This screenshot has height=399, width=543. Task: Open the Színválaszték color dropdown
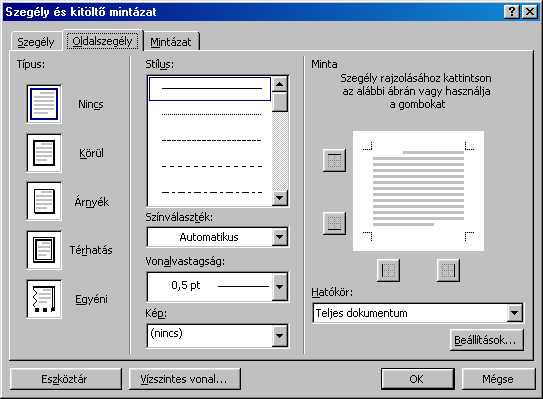pos(279,237)
